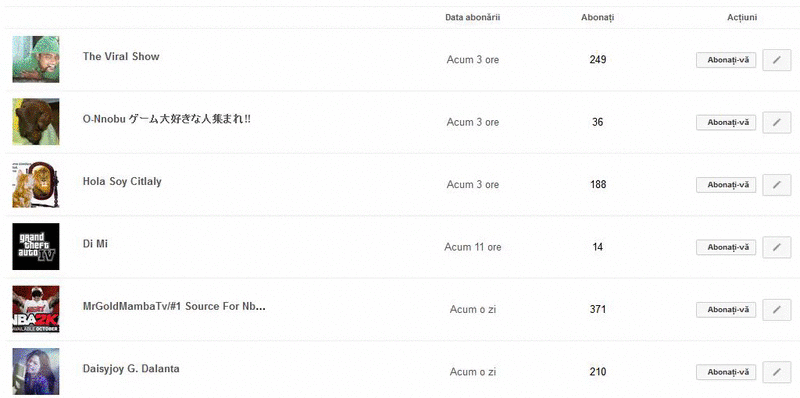Subscribe to Hola Soy Citlaly
Image resolution: width=800 pixels, height=398 pixels.
[726, 185]
